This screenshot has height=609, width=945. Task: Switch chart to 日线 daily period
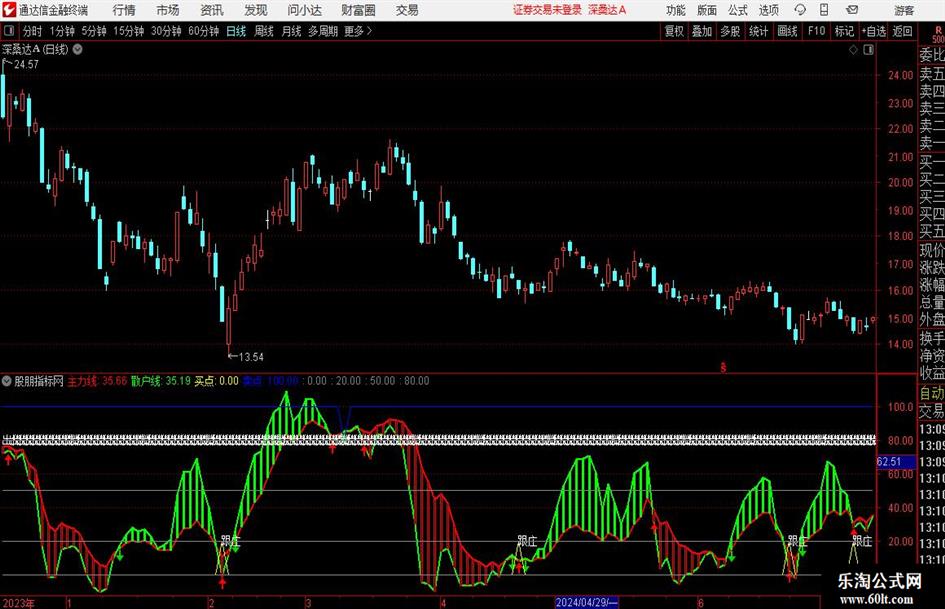coord(236,31)
